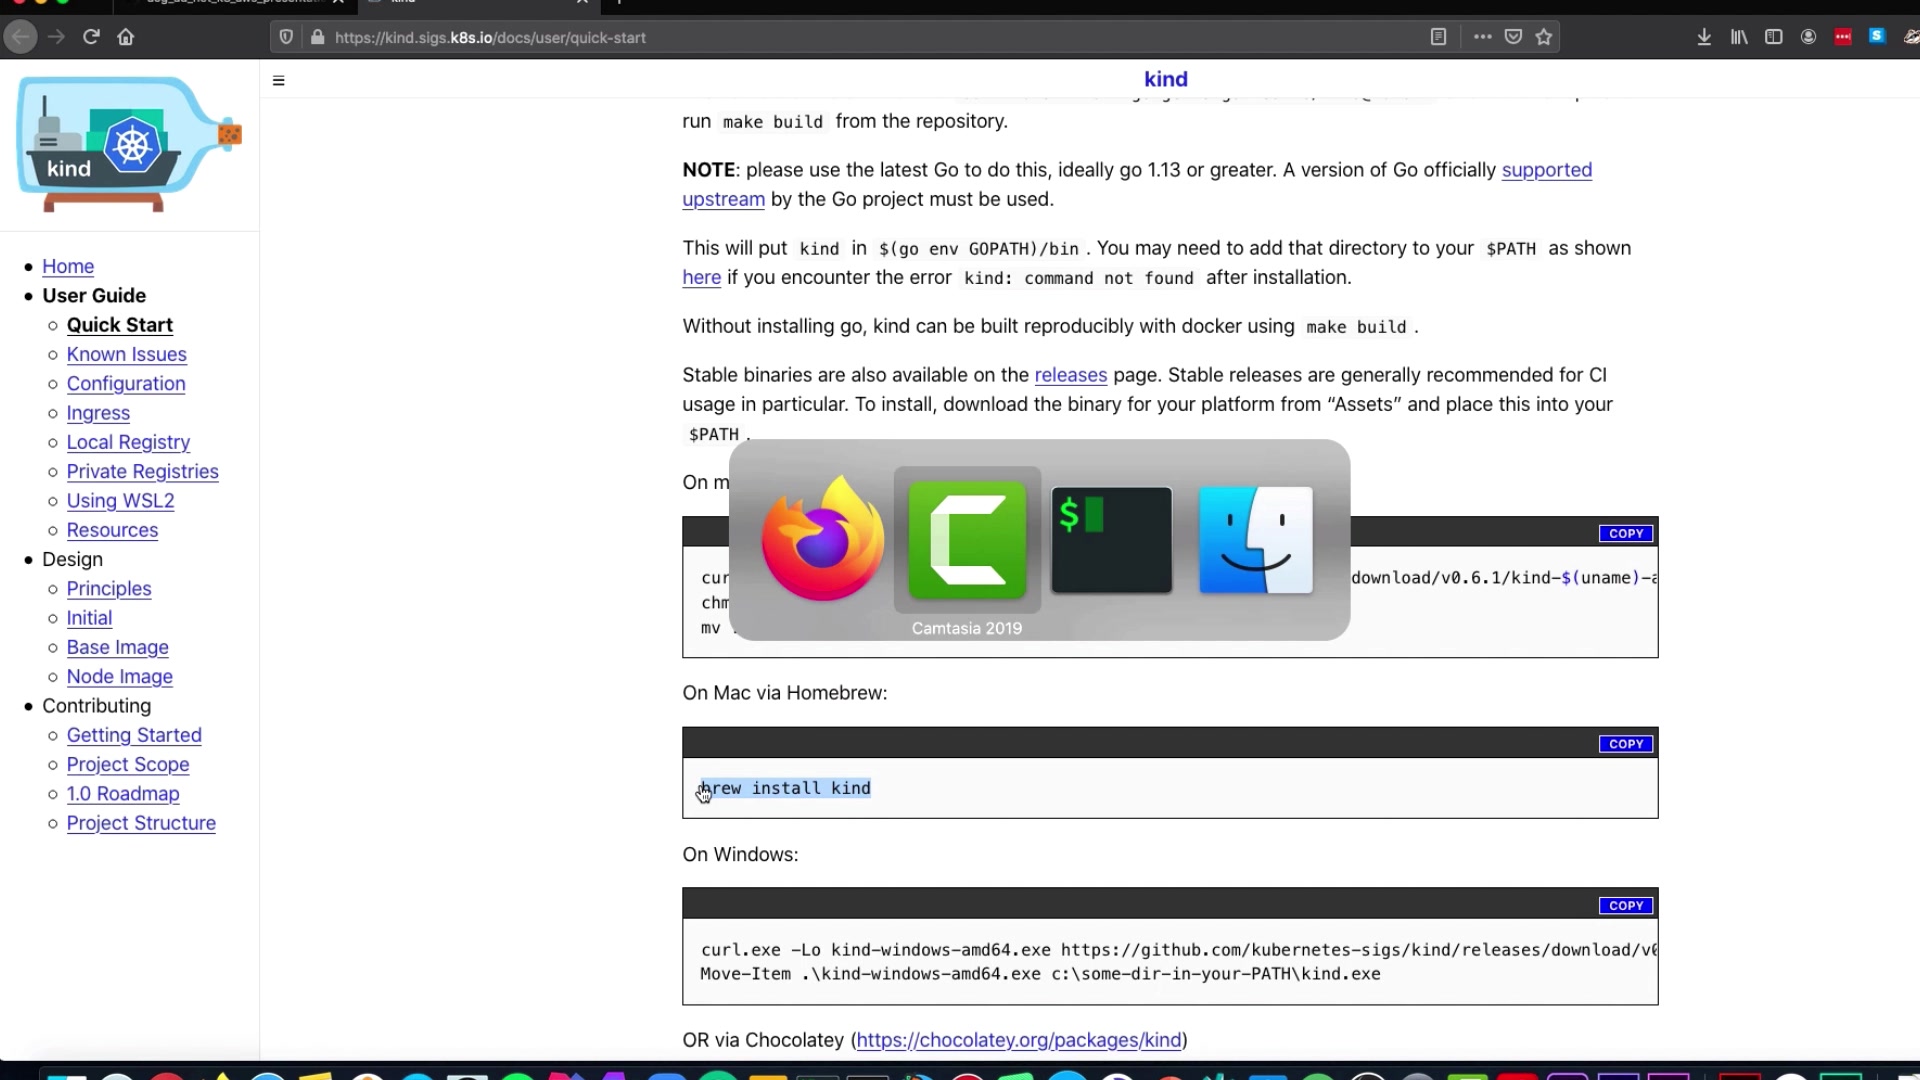Copy the Homebrew install command
The image size is (1920, 1080).
coord(1625,744)
